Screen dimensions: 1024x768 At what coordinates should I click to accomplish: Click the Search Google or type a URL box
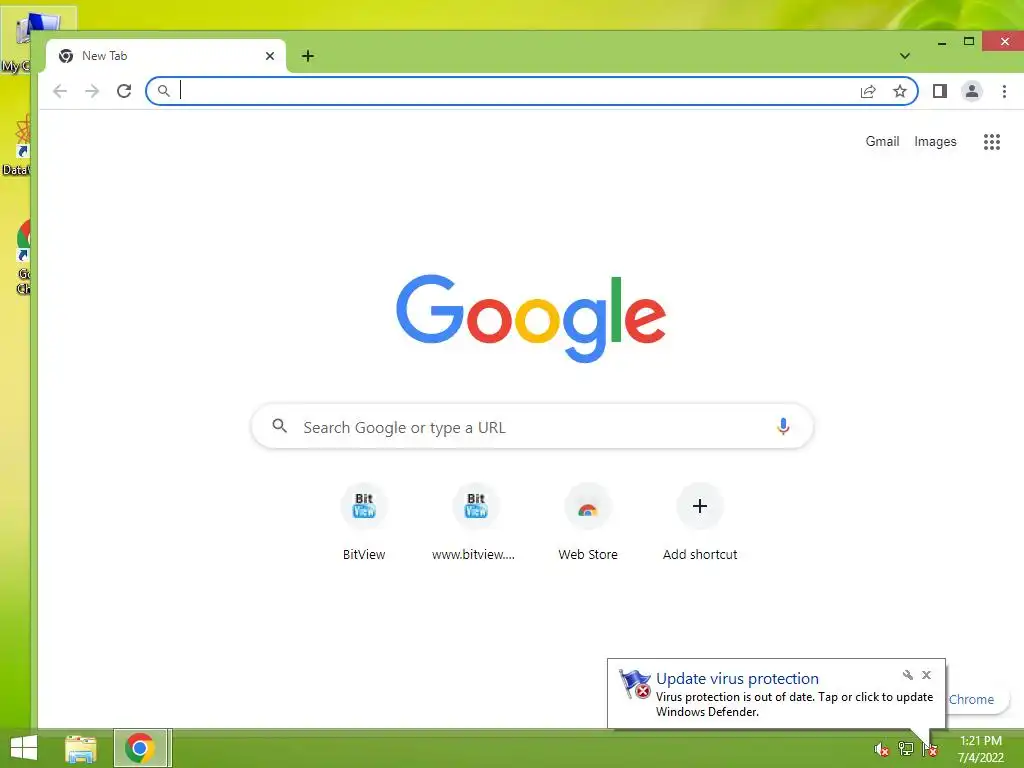tap(532, 426)
